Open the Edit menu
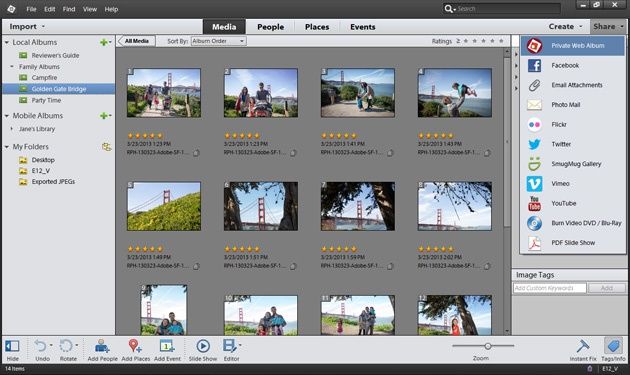 (x=49, y=9)
